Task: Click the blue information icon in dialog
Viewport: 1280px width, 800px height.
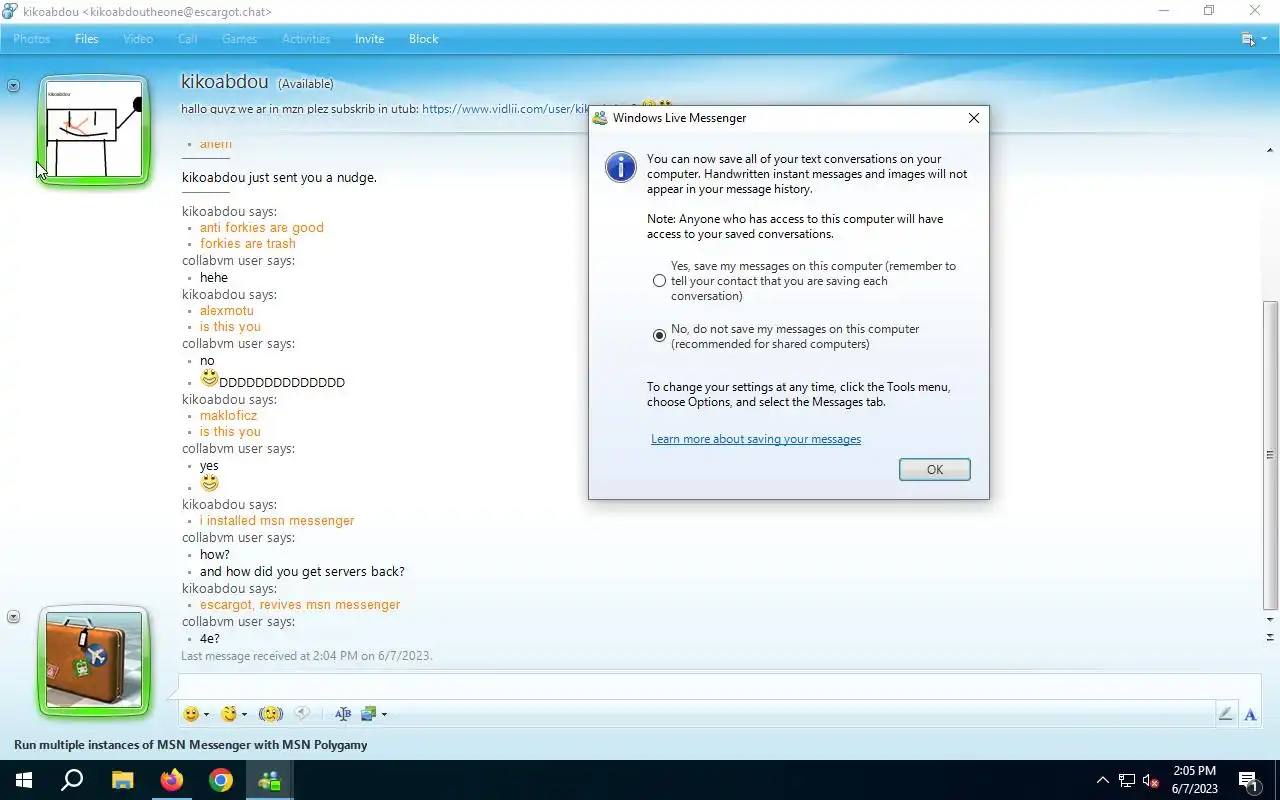Action: (621, 167)
